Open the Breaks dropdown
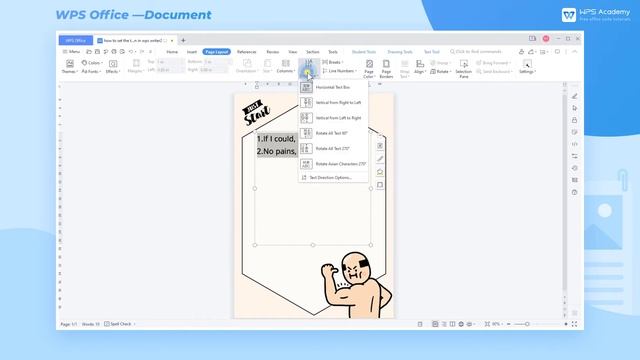Image resolution: width=640 pixels, height=360 pixels. coord(333,62)
